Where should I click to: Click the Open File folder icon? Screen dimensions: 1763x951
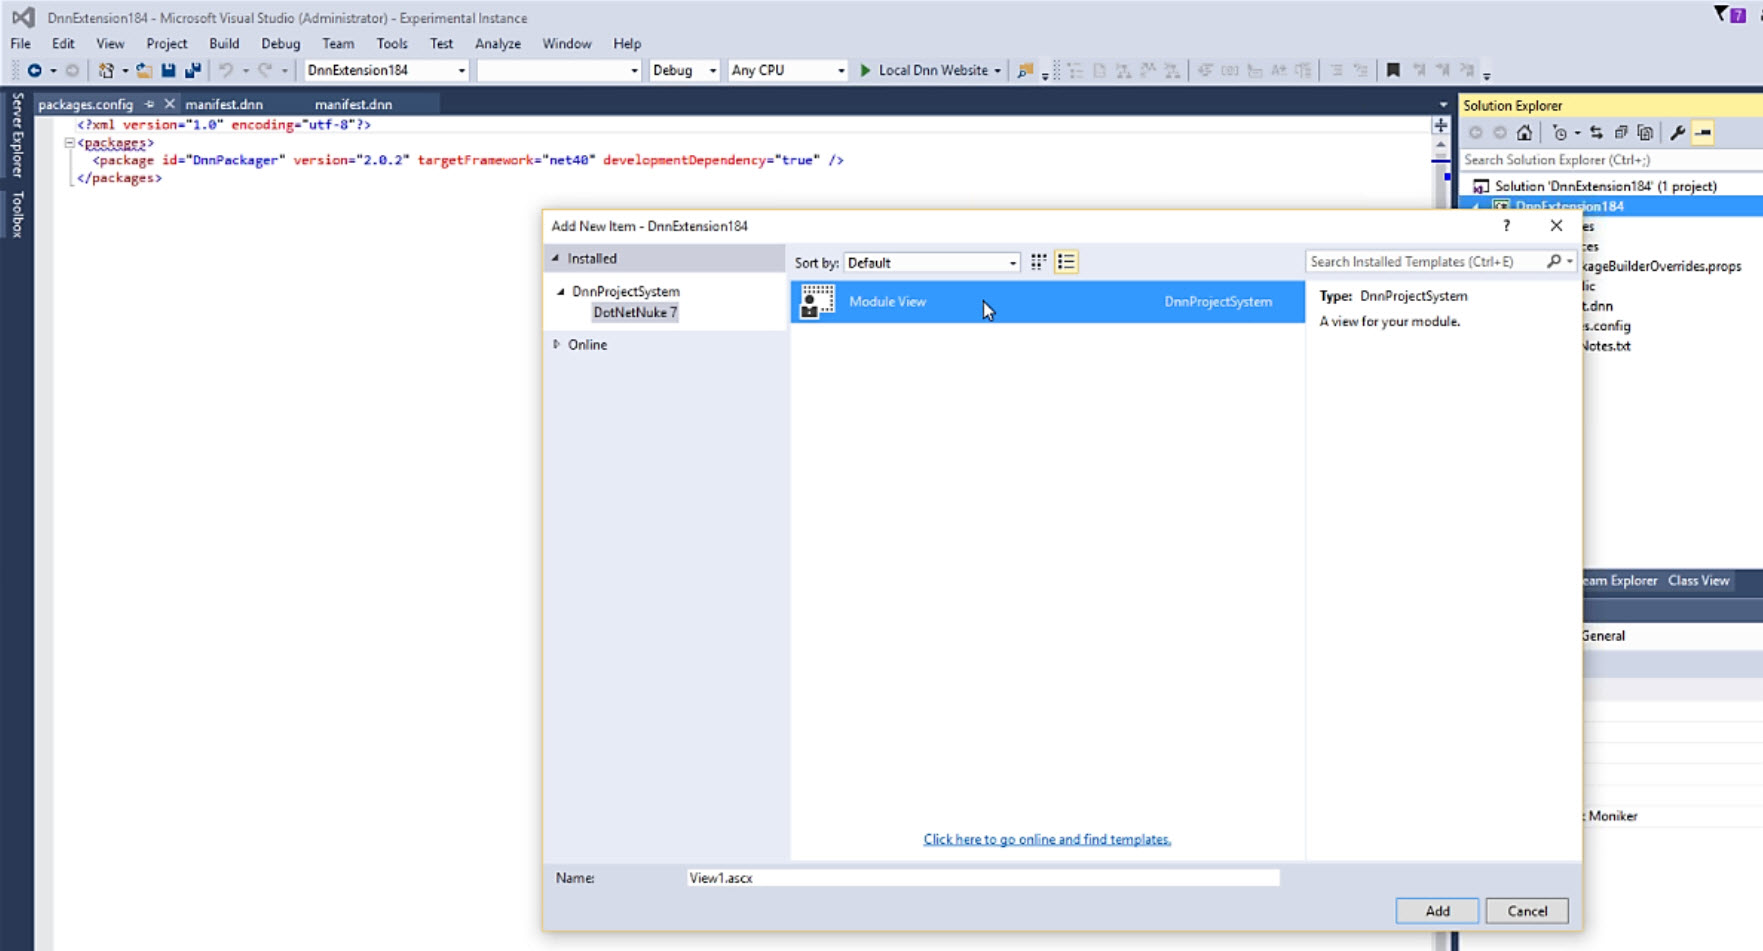pyautogui.click(x=144, y=70)
